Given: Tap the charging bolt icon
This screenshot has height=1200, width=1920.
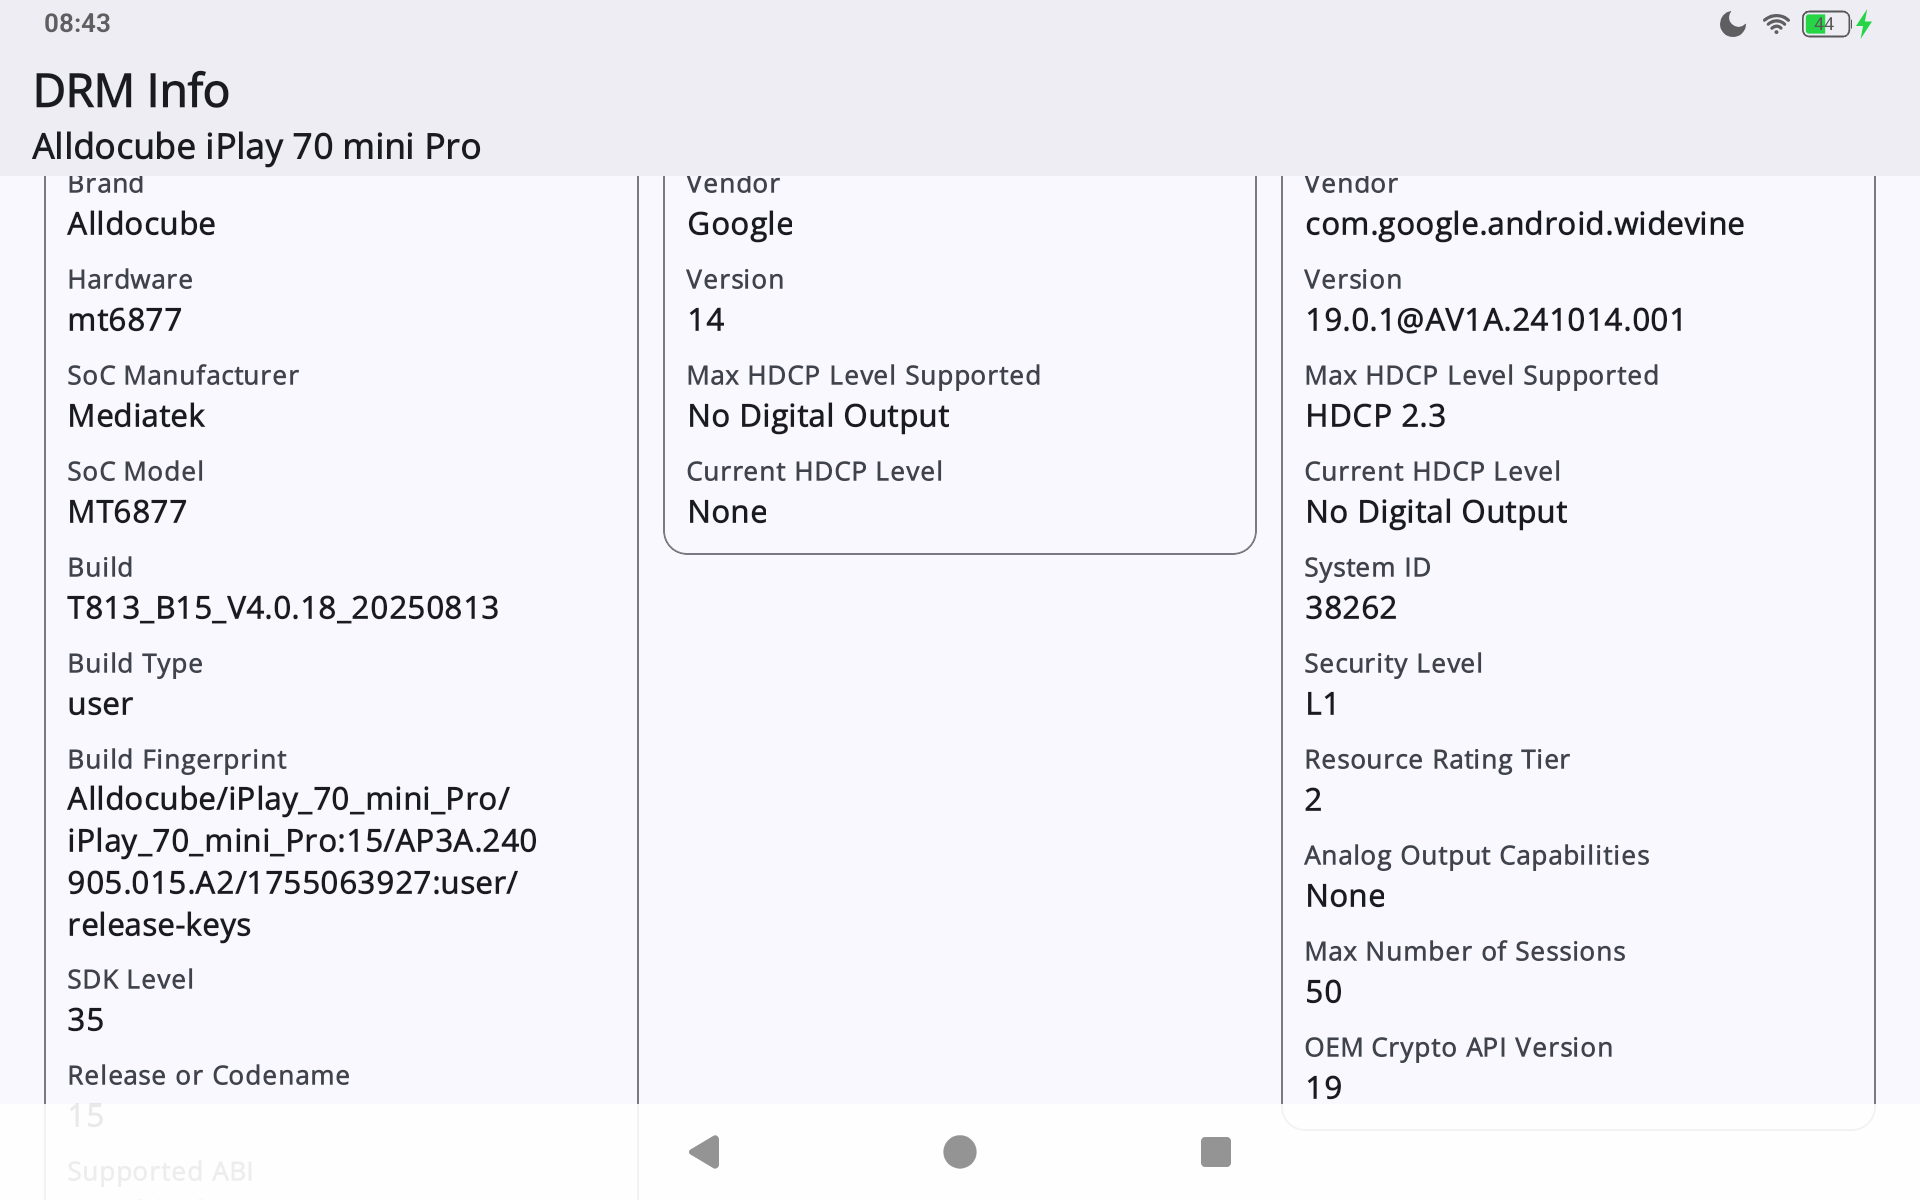Looking at the screenshot, I should 1864,24.
